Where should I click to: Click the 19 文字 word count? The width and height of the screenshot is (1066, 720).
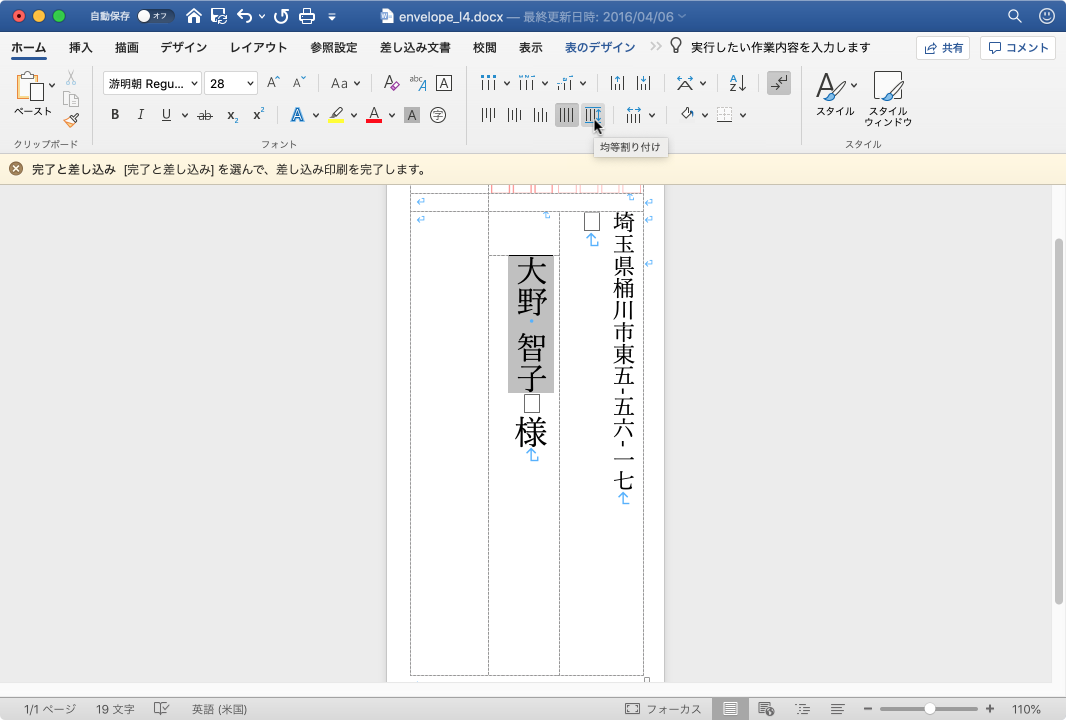click(115, 709)
